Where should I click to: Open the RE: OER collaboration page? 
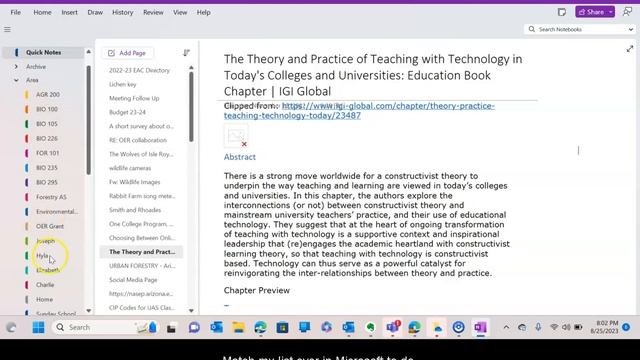coord(138,140)
